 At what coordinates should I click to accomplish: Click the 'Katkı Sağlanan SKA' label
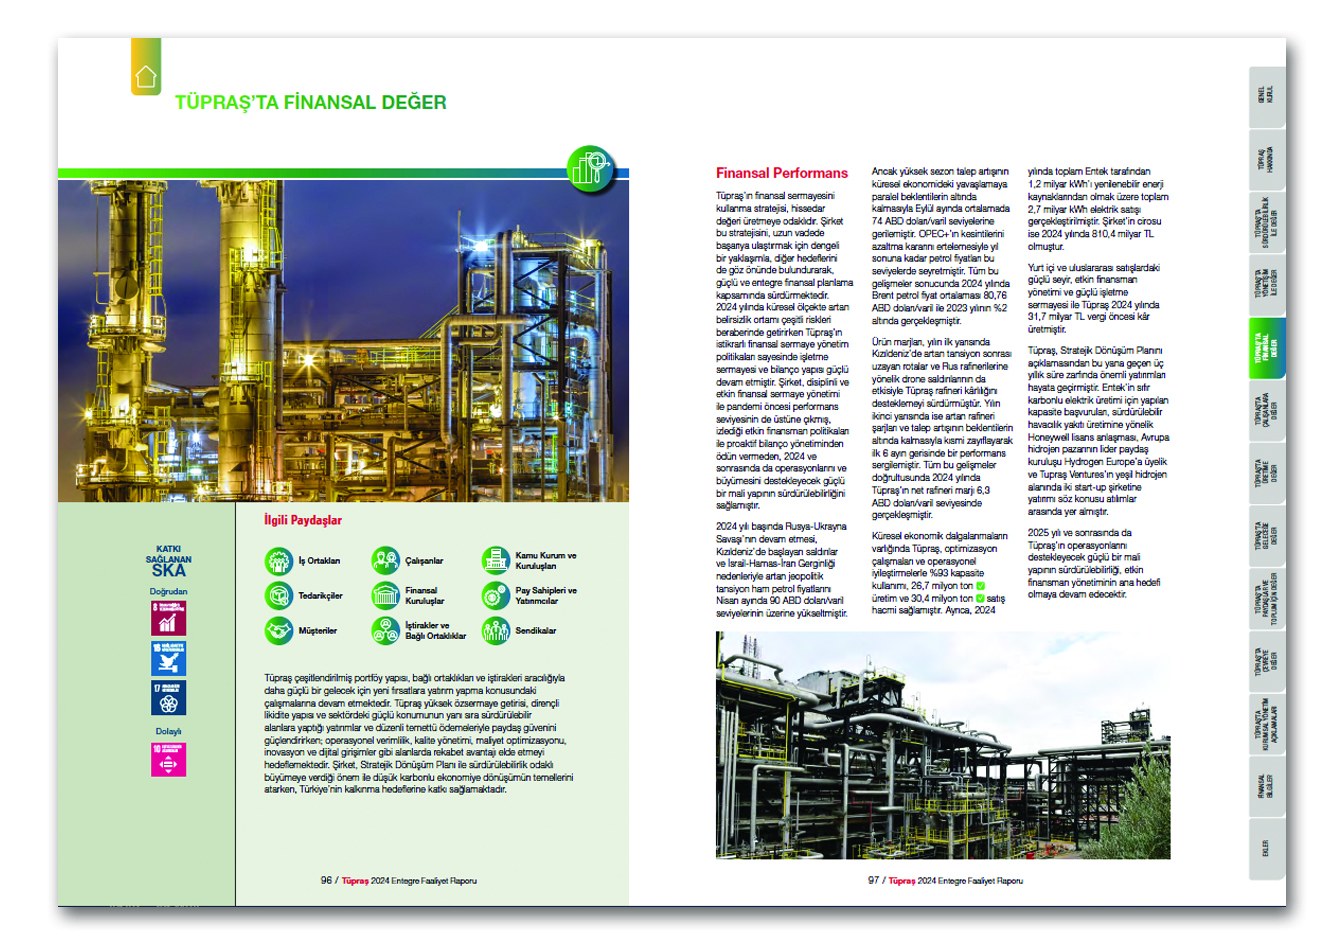(168, 562)
